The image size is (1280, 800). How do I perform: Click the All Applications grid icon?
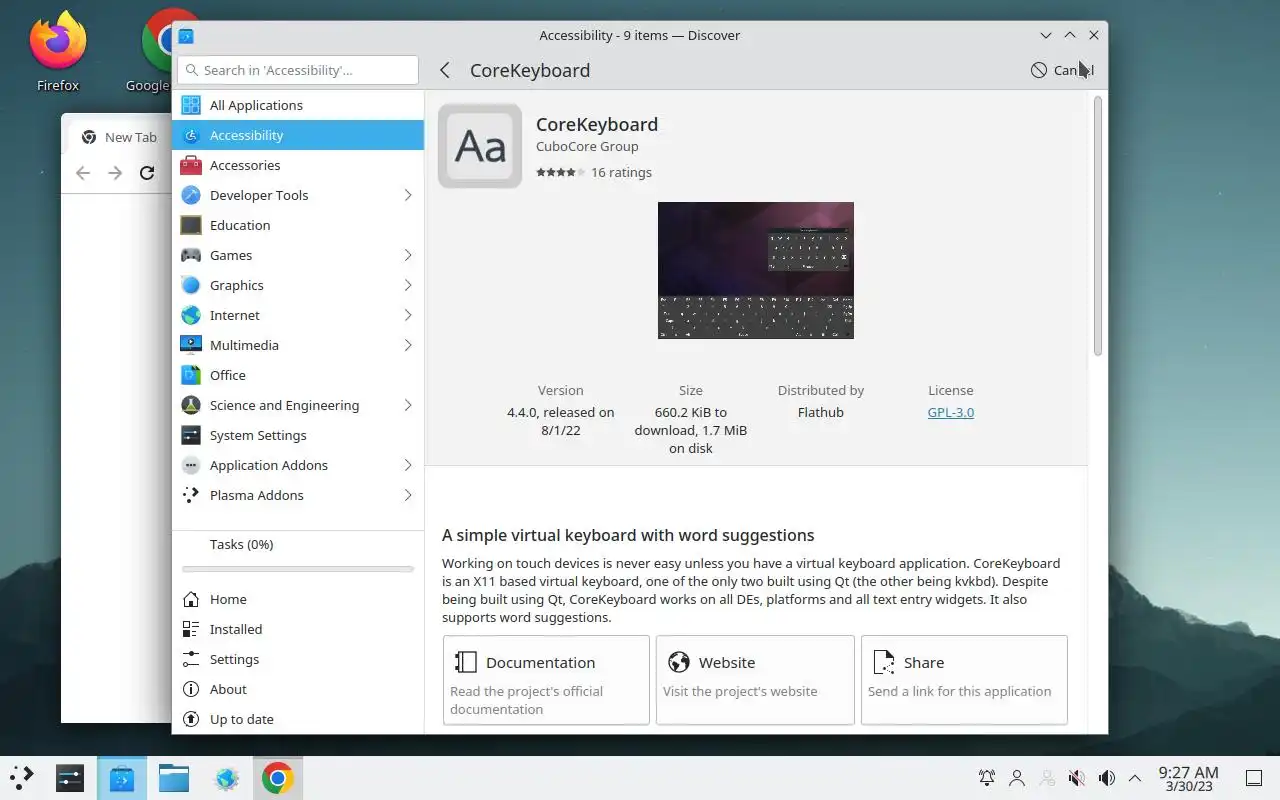point(191,105)
